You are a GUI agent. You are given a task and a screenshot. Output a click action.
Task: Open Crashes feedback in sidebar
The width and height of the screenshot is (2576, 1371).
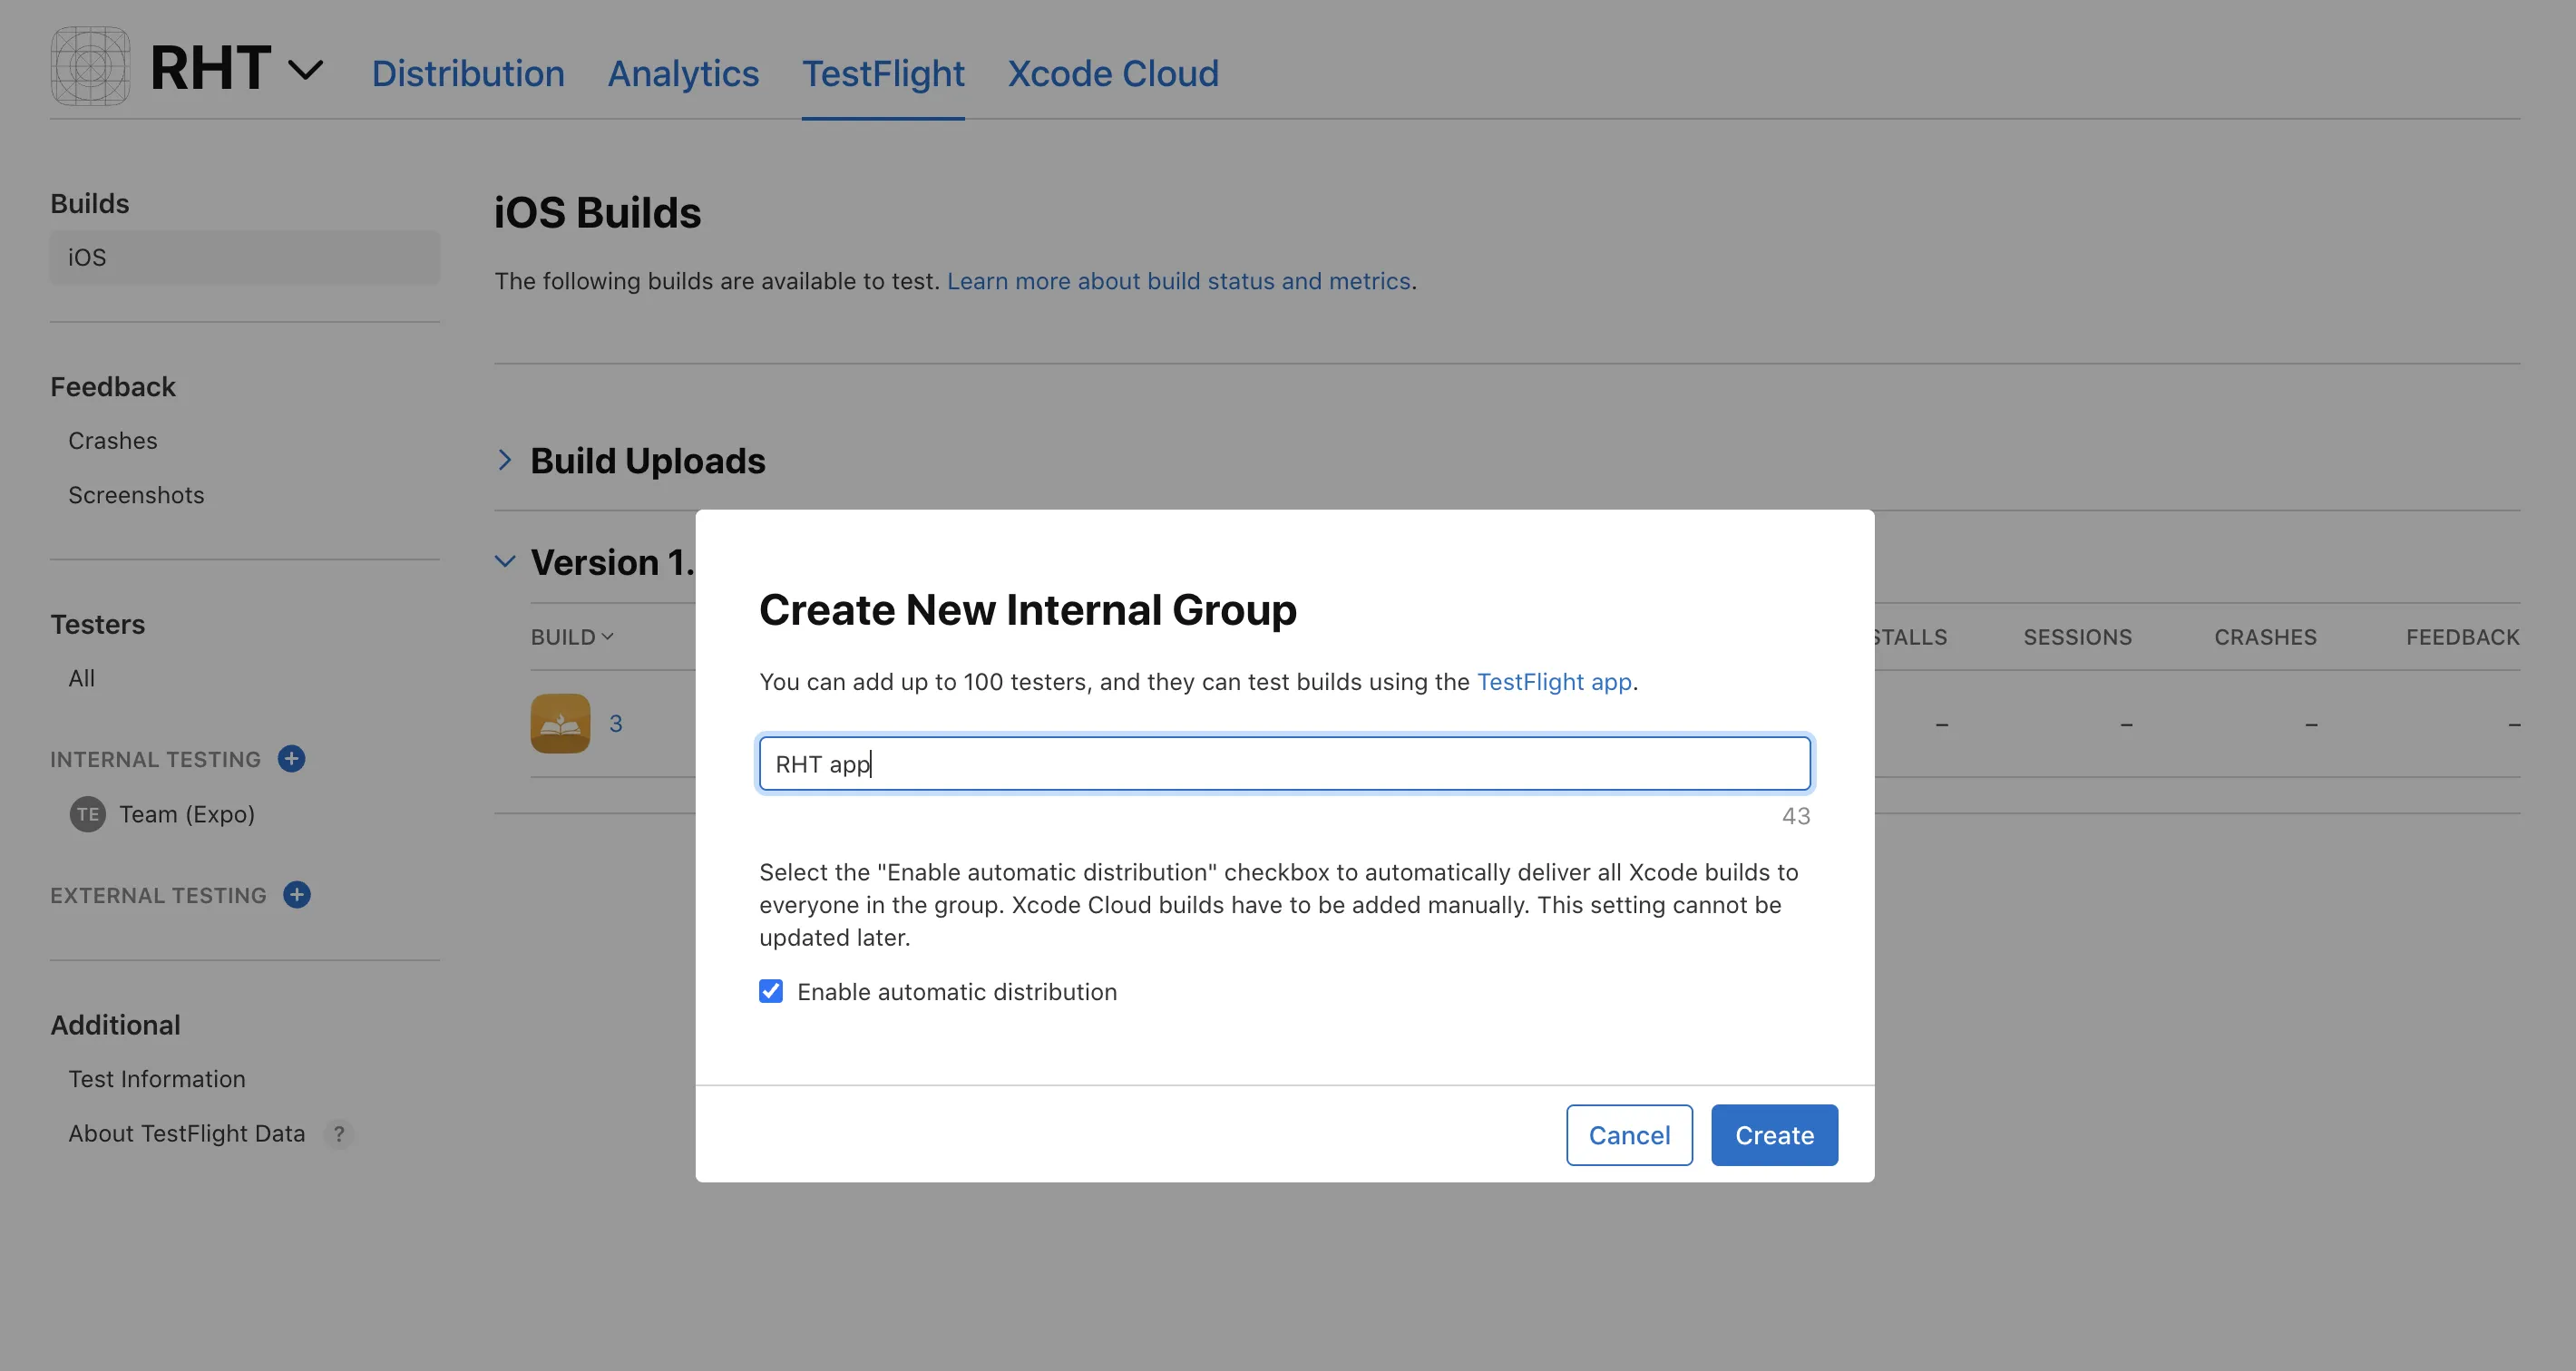[x=113, y=441]
